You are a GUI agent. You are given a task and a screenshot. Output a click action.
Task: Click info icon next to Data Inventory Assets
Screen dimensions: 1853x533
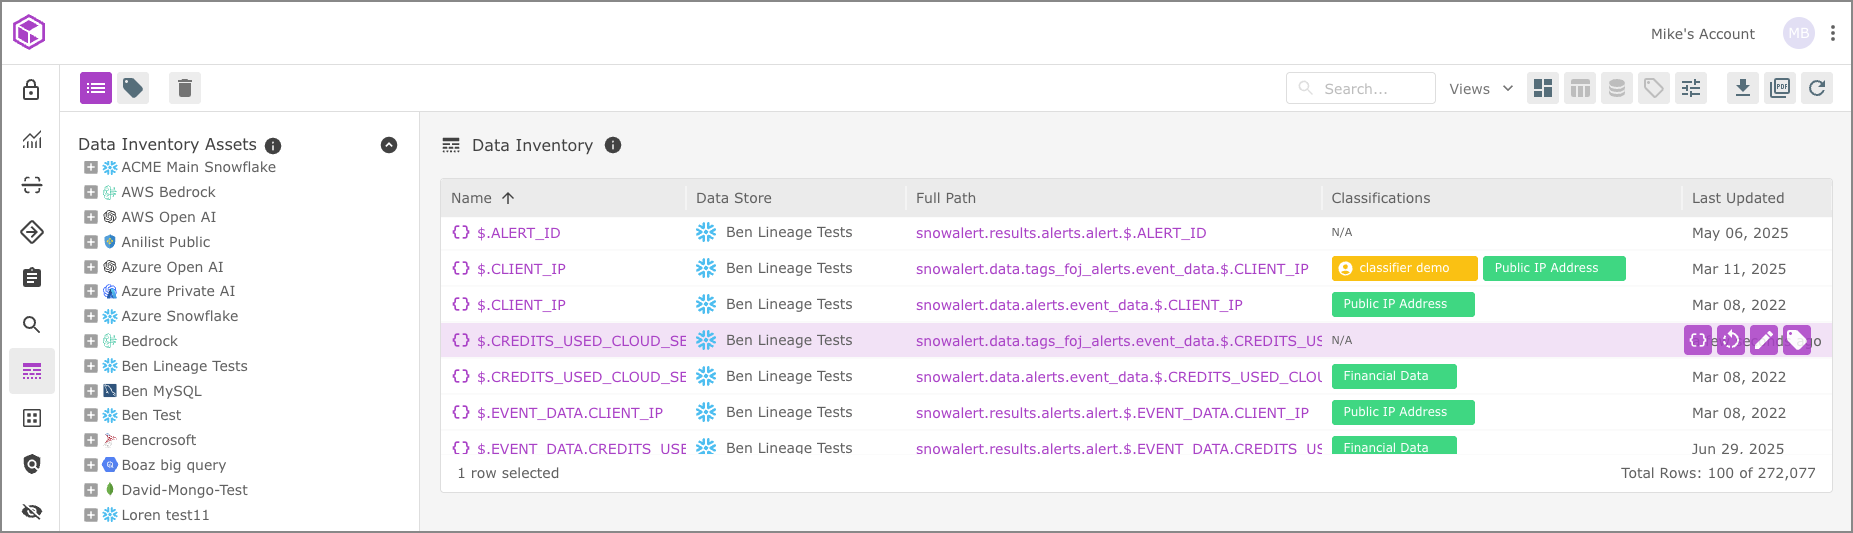(x=273, y=146)
